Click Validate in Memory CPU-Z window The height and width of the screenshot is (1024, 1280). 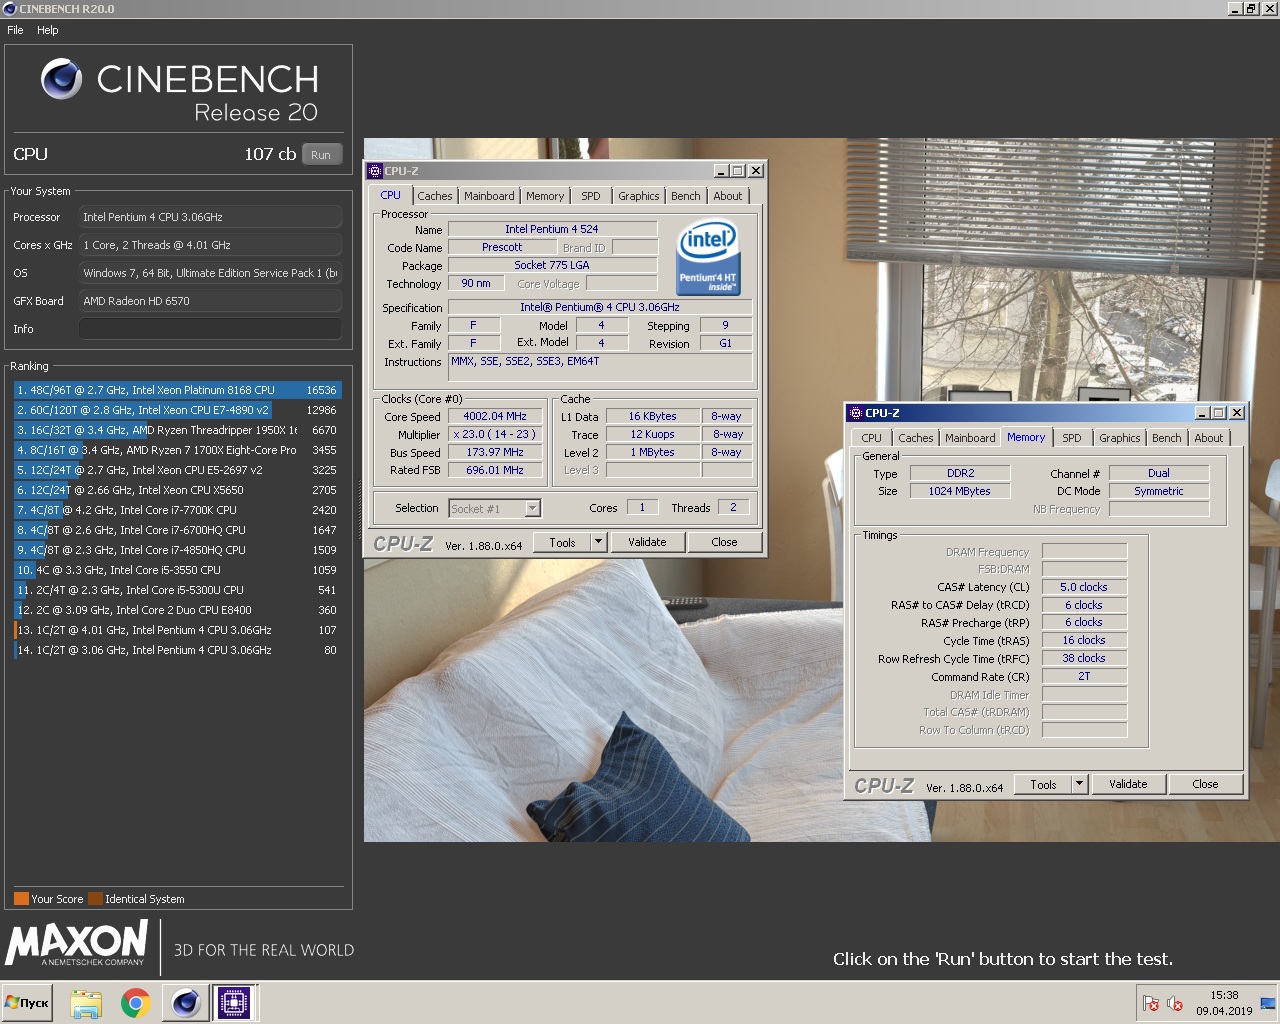1128,785
